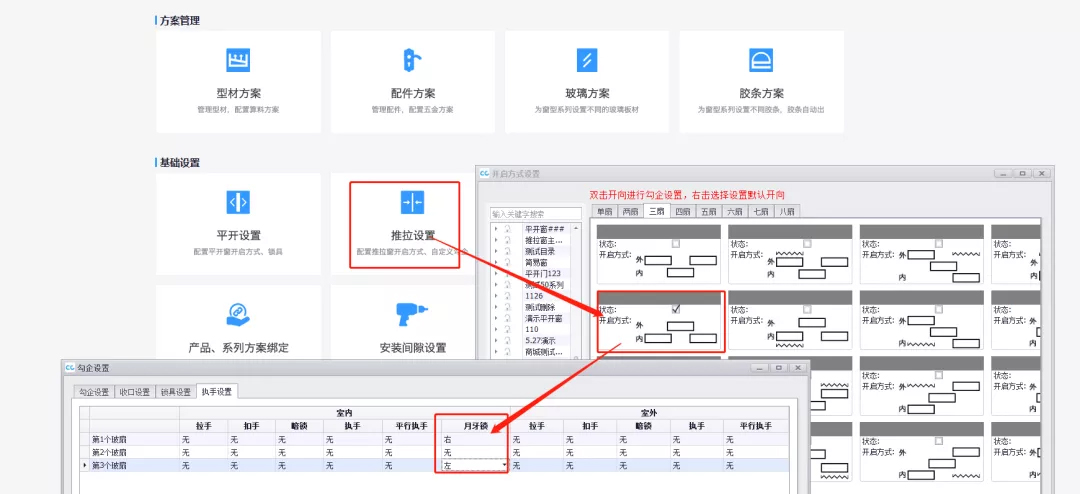Check 状态 in first card of top row

[676, 243]
